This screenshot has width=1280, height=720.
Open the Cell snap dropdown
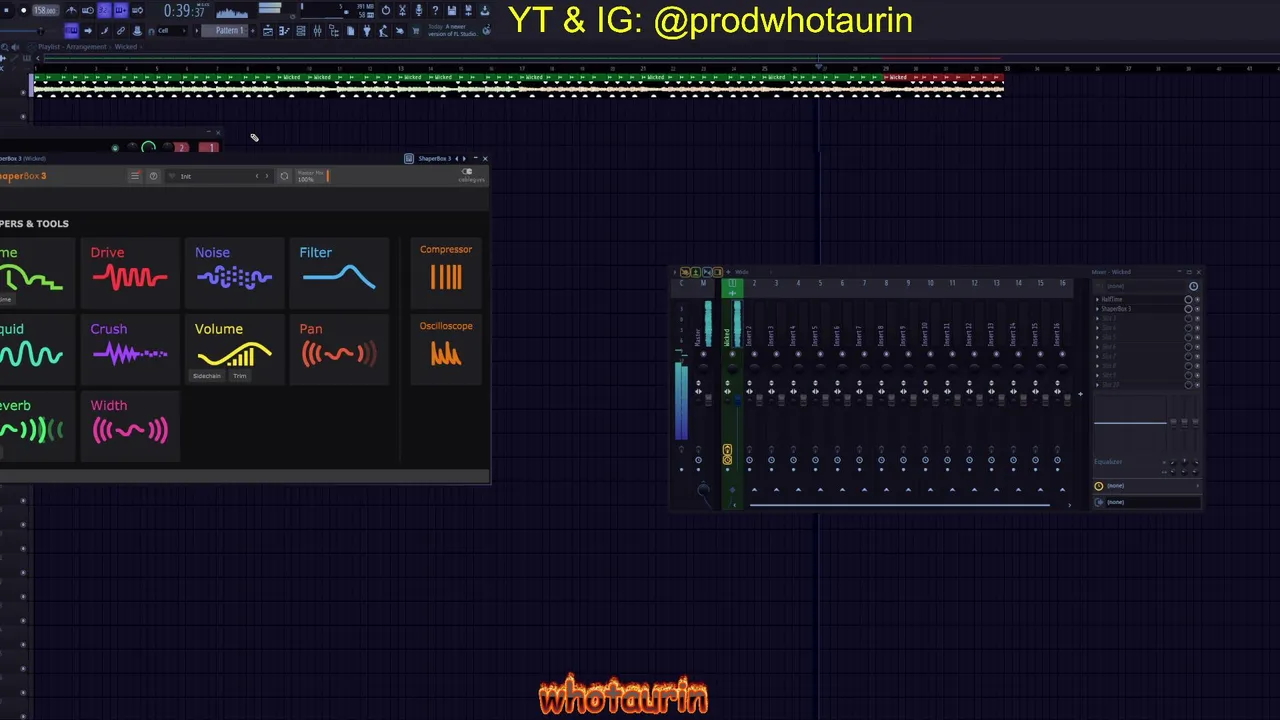click(172, 31)
